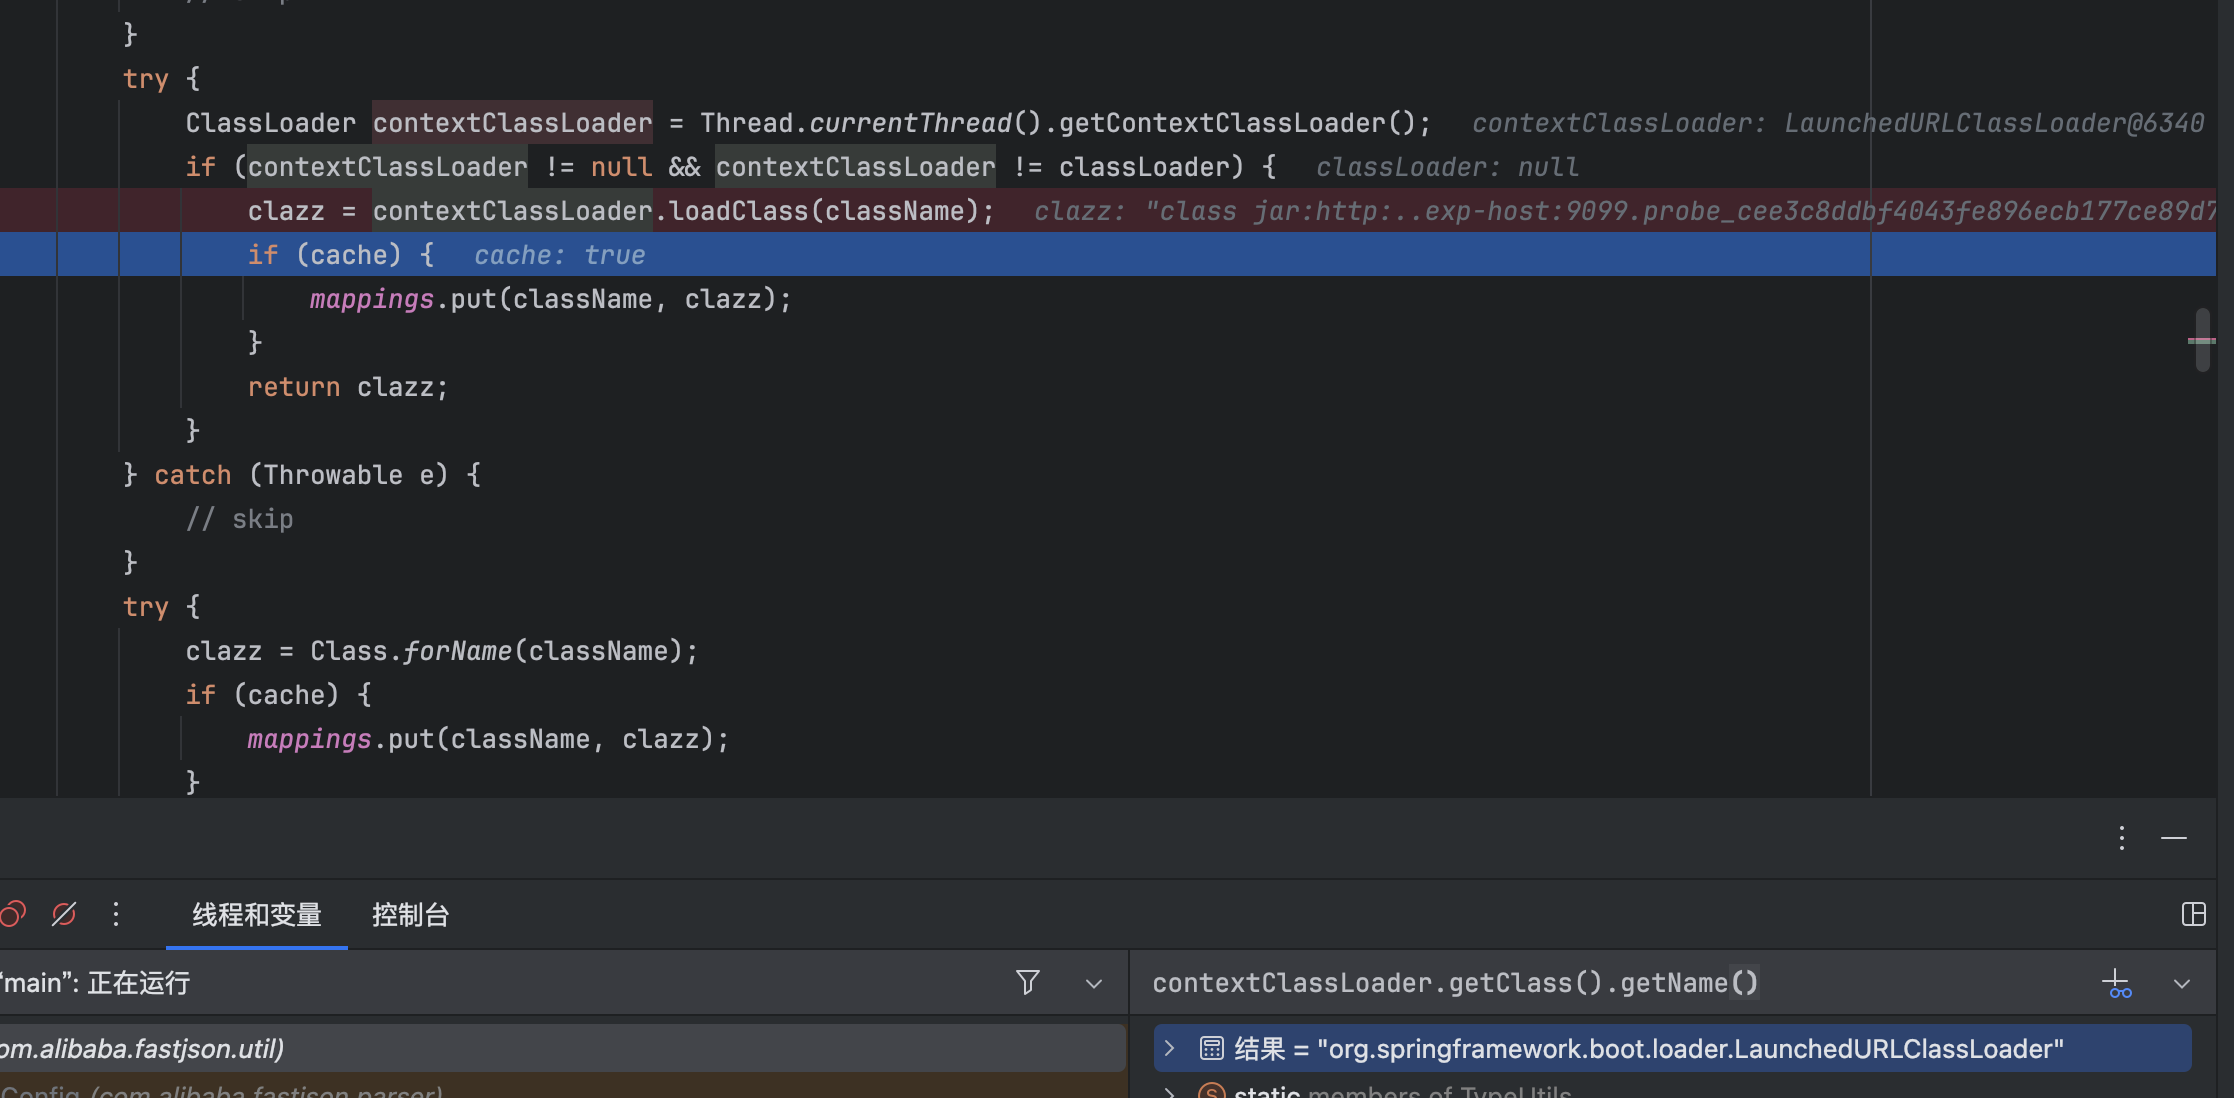The width and height of the screenshot is (2234, 1098).
Task: Expand the evaluate expression history dropdown
Action: pos(2181,984)
